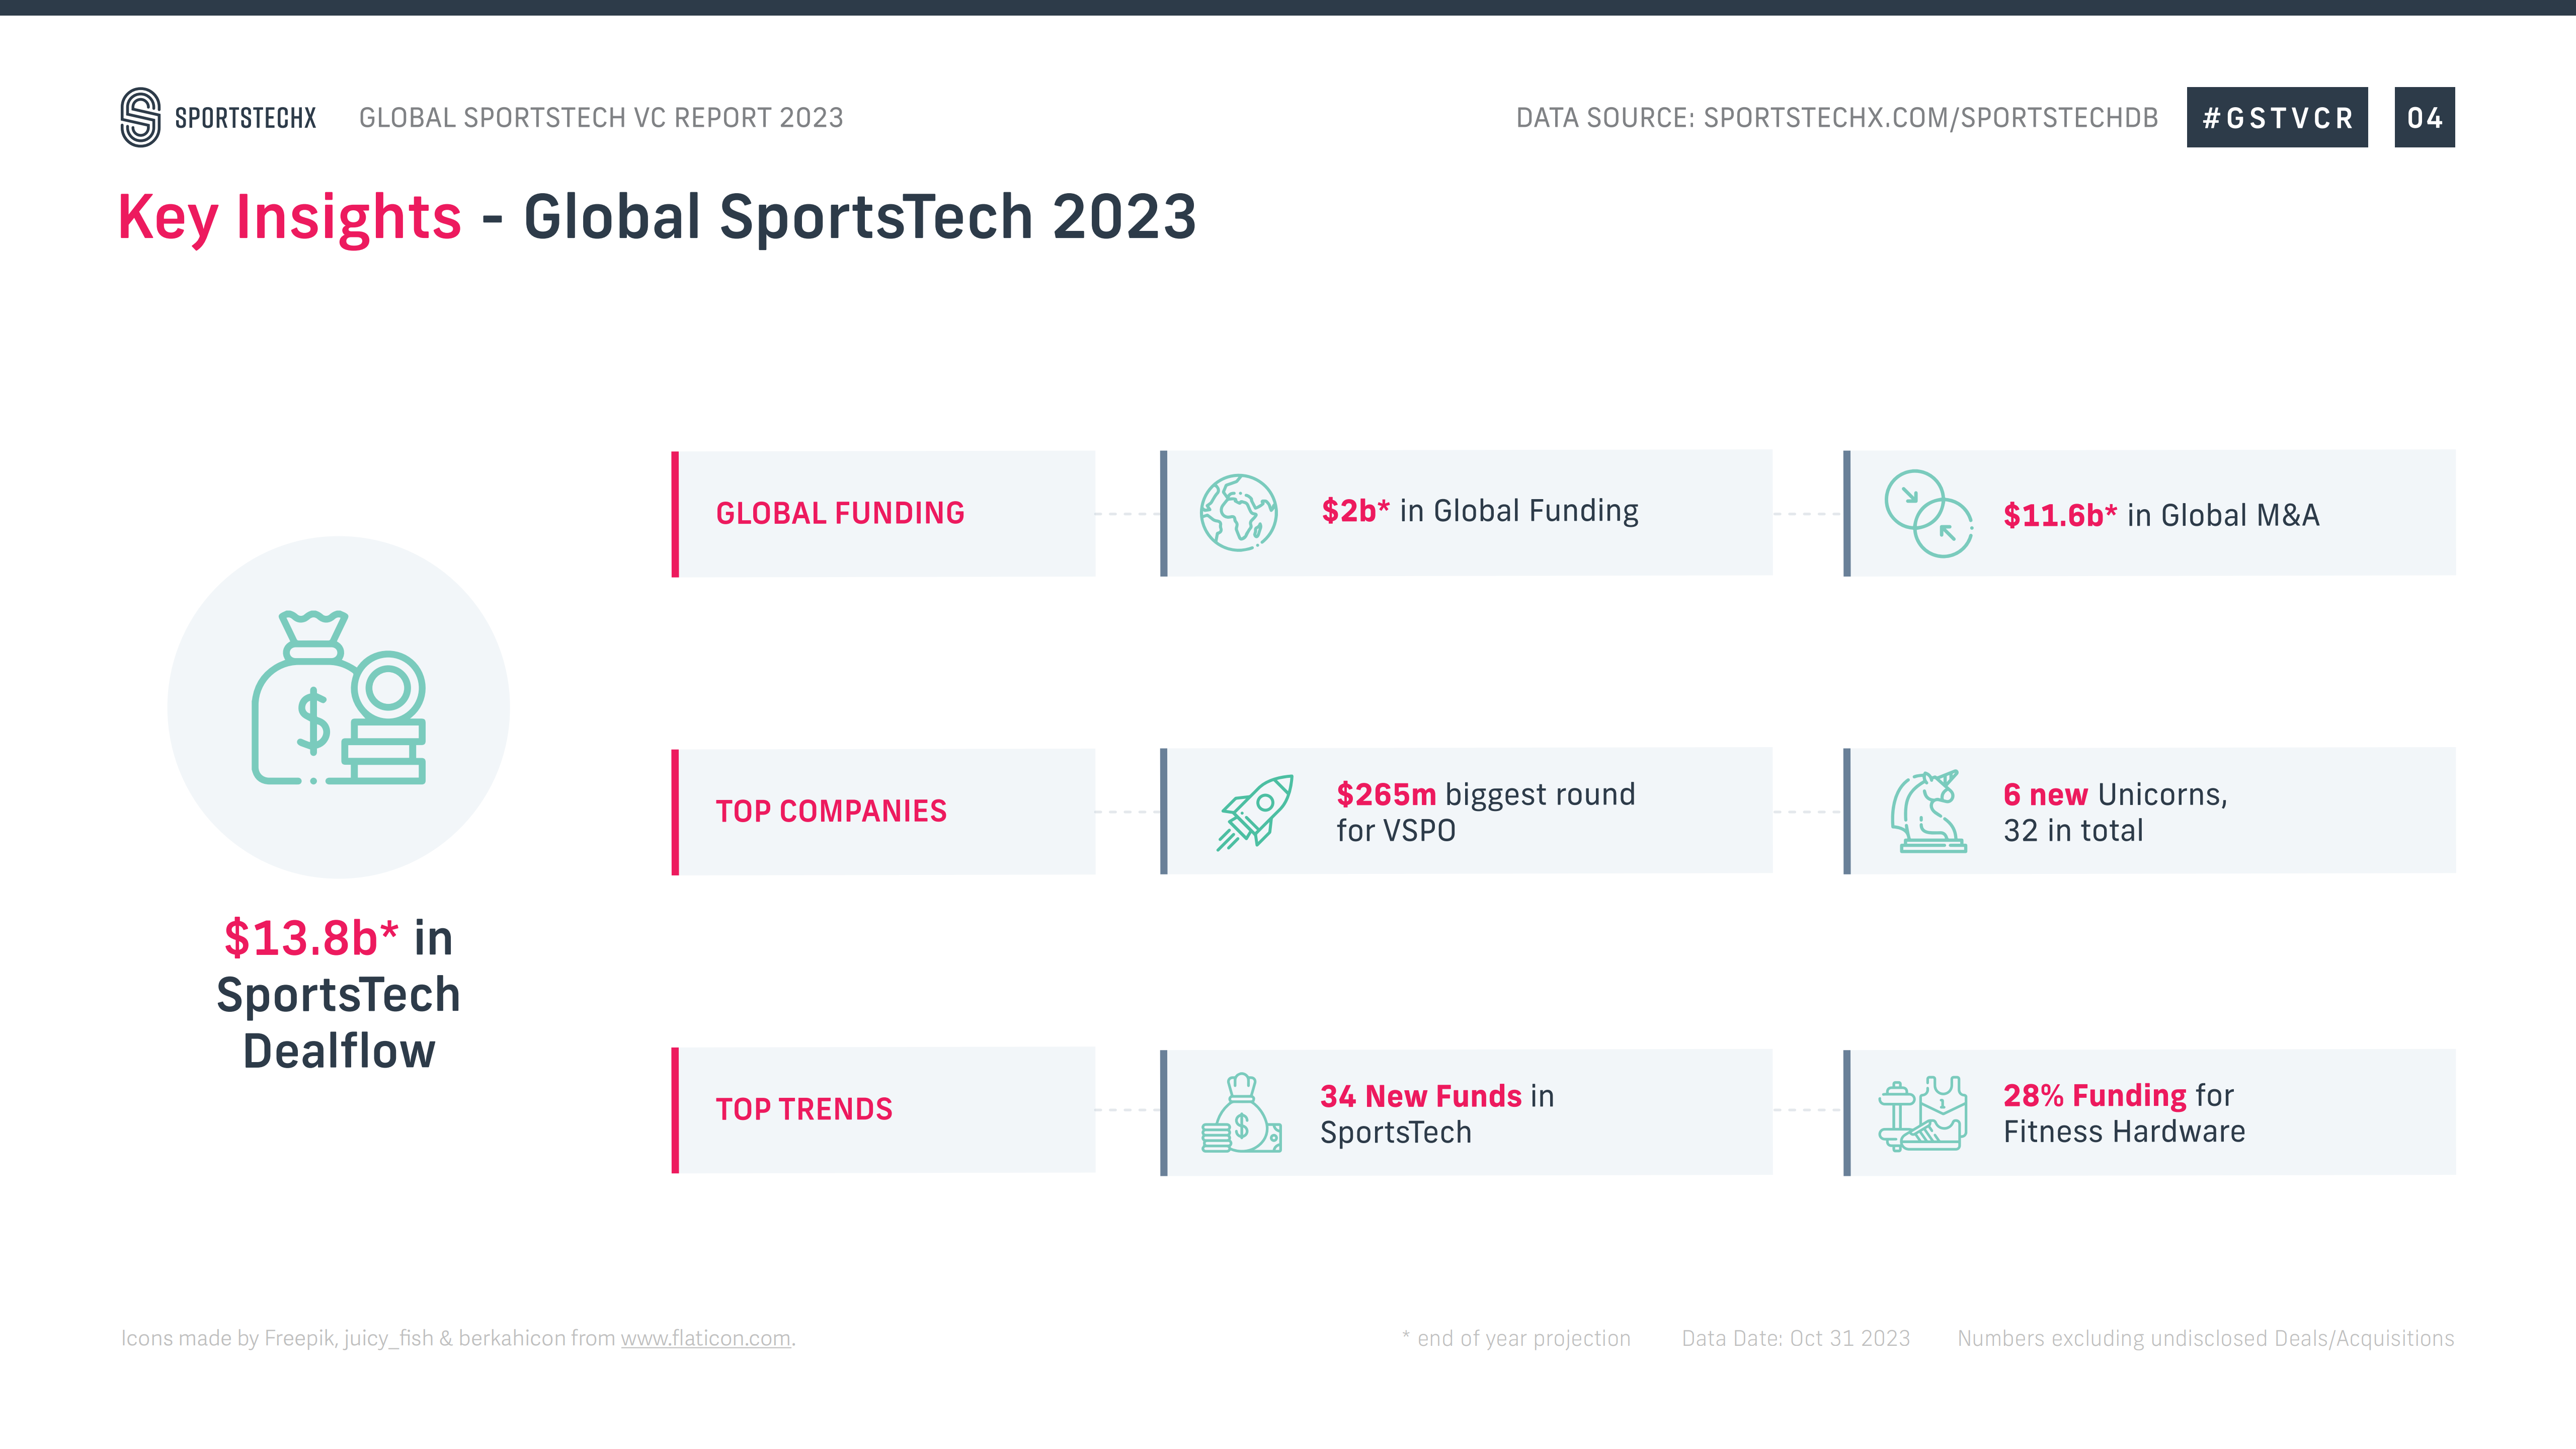Image resolution: width=2576 pixels, height=1449 pixels.
Task: Click the money bag New Funds icon
Action: coord(1241,1113)
